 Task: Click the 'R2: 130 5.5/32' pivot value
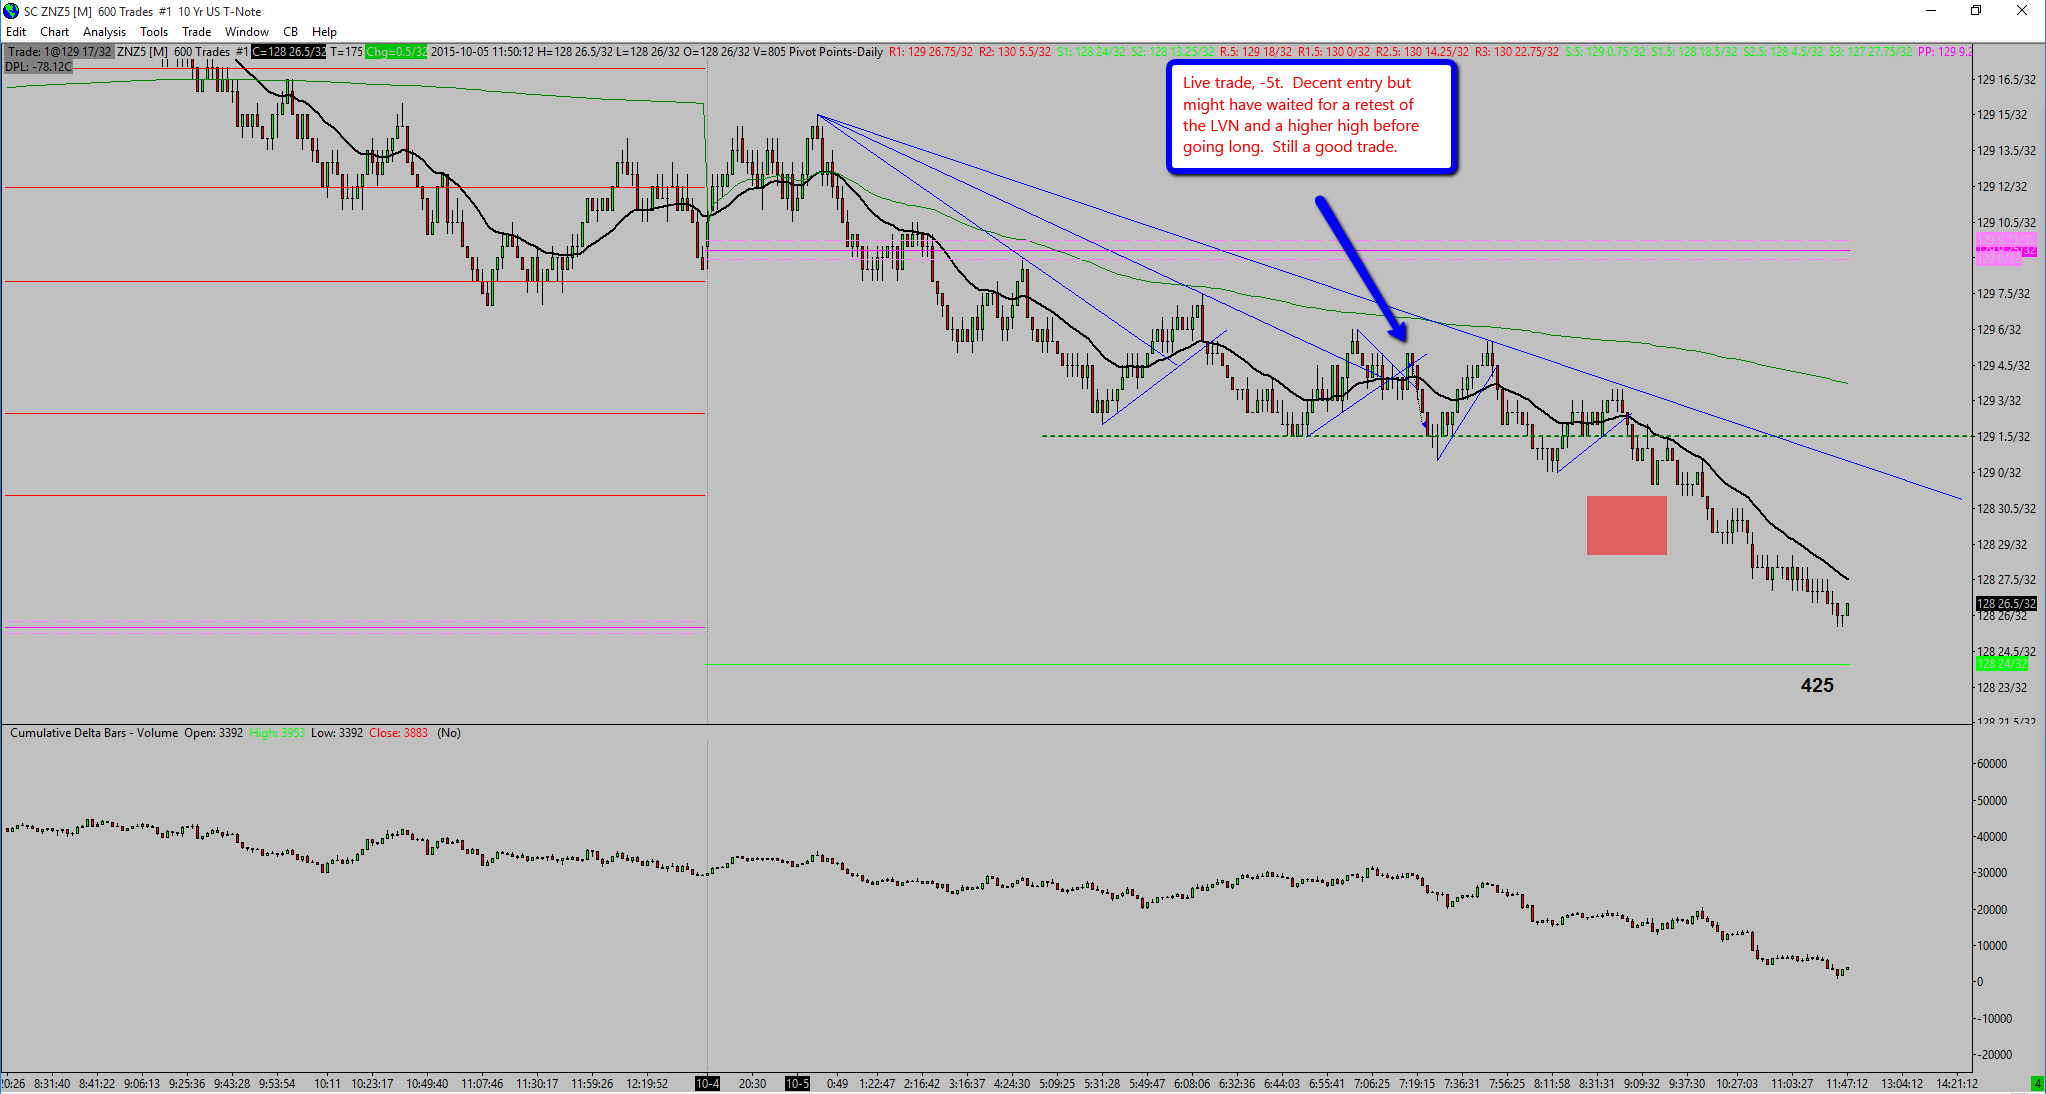click(1014, 52)
